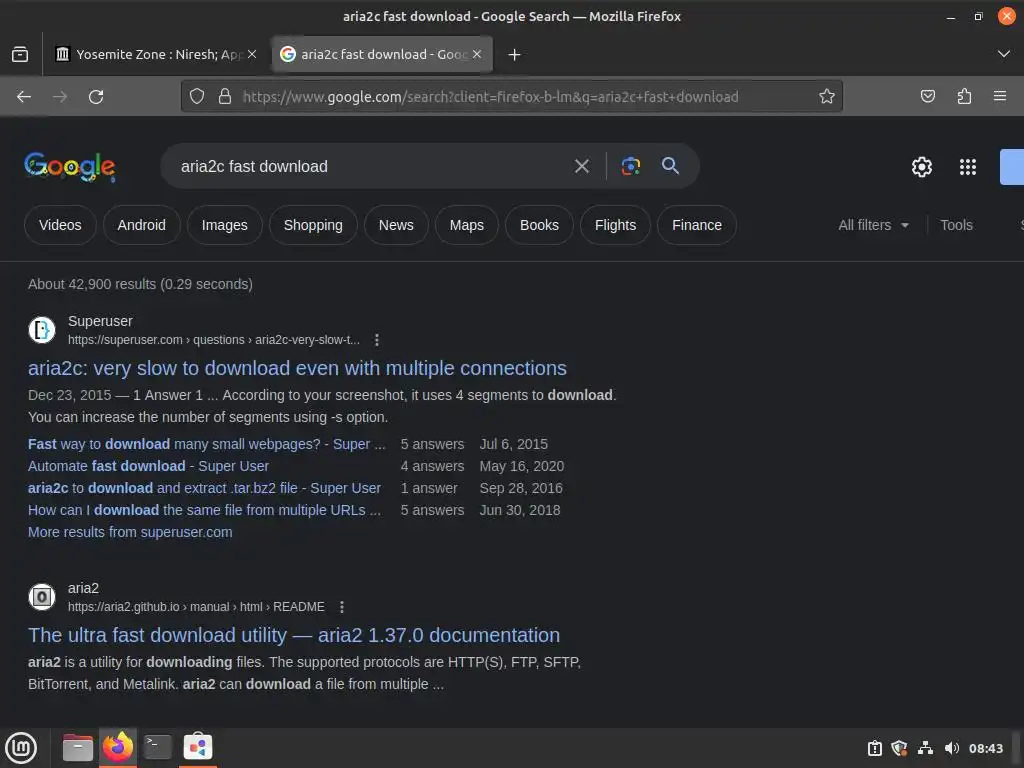
Task: Click the Google logo
Action: (70, 167)
